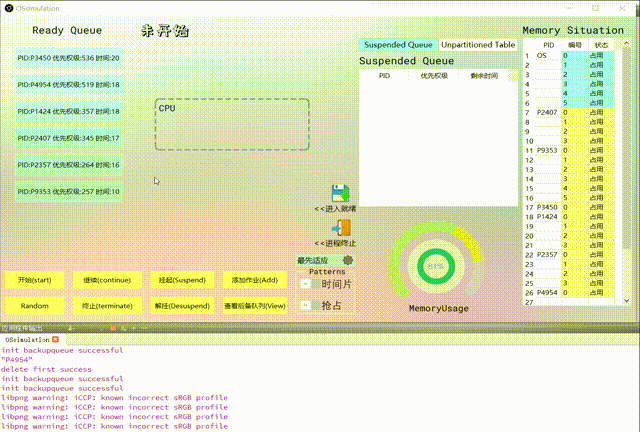
Task: Click the "P4954" line in the output console
Action: (x=17, y=360)
